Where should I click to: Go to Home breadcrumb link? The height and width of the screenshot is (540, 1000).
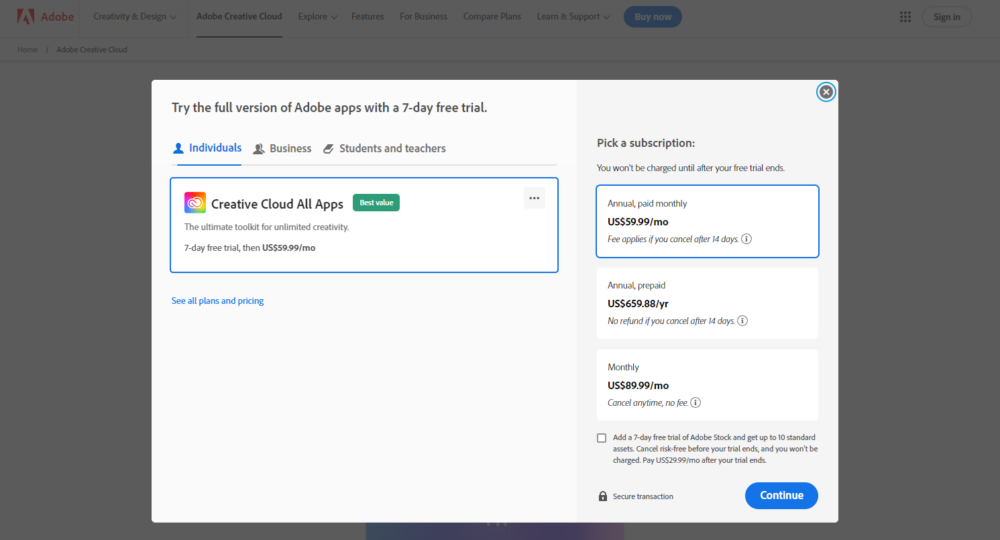tap(27, 50)
